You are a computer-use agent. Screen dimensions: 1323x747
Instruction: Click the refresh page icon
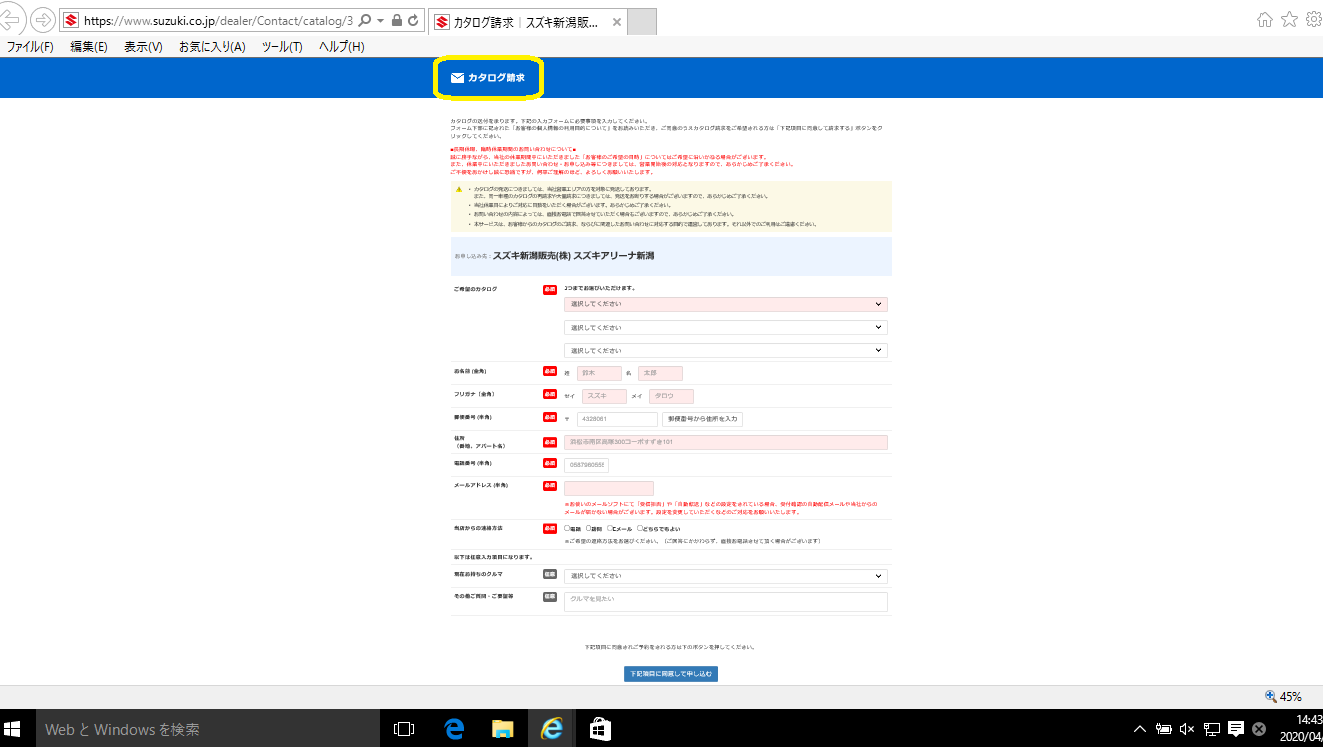coord(413,20)
